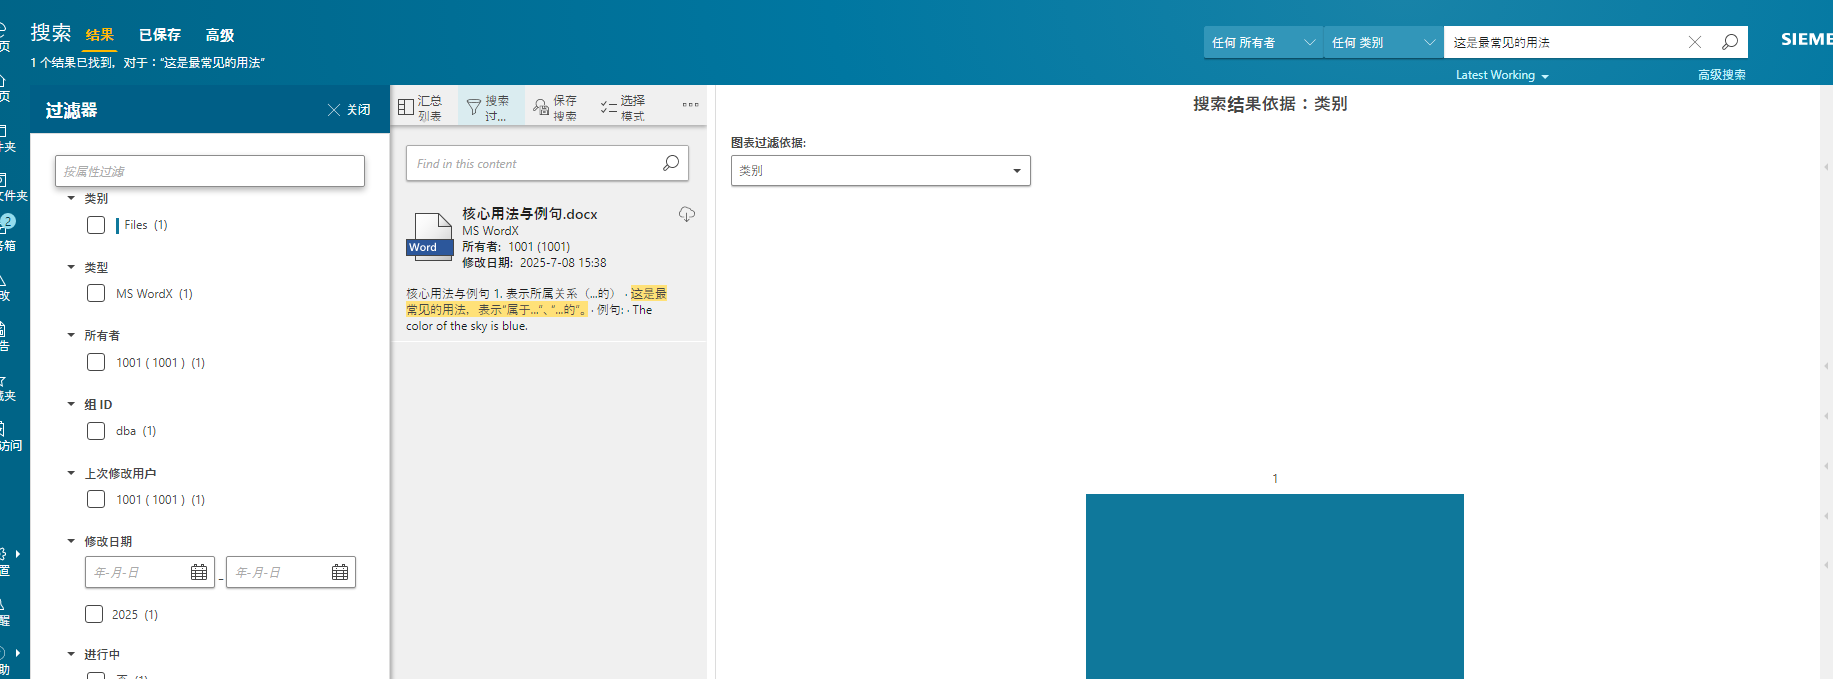Check the 1001 (1001) filter under 所有者
This screenshot has width=1833, height=679.
(x=96, y=362)
